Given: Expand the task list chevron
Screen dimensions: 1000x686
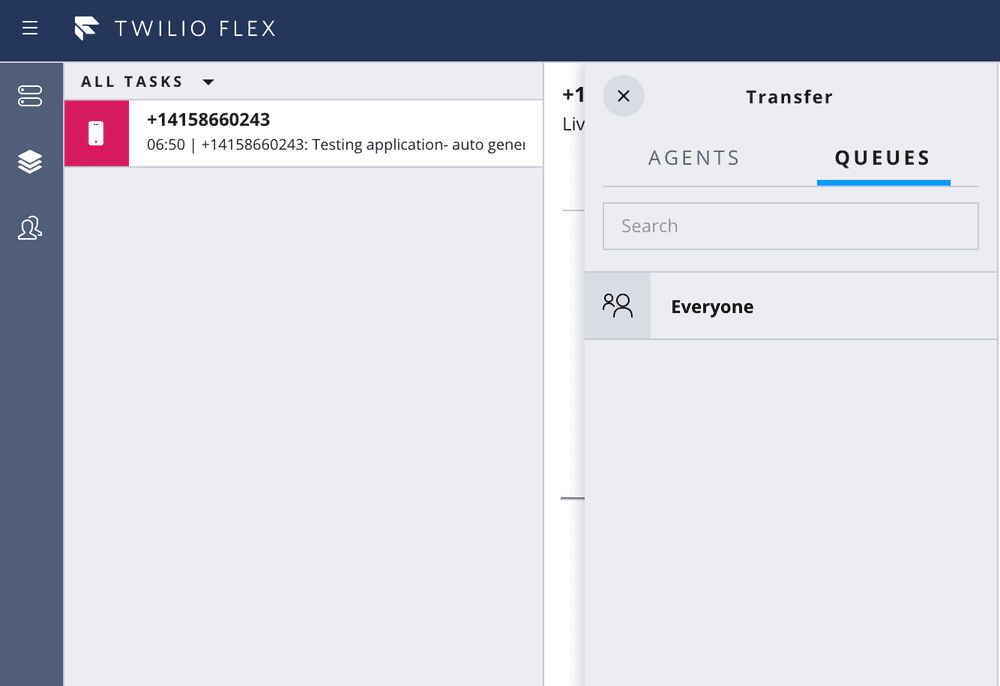Looking at the screenshot, I should point(207,81).
